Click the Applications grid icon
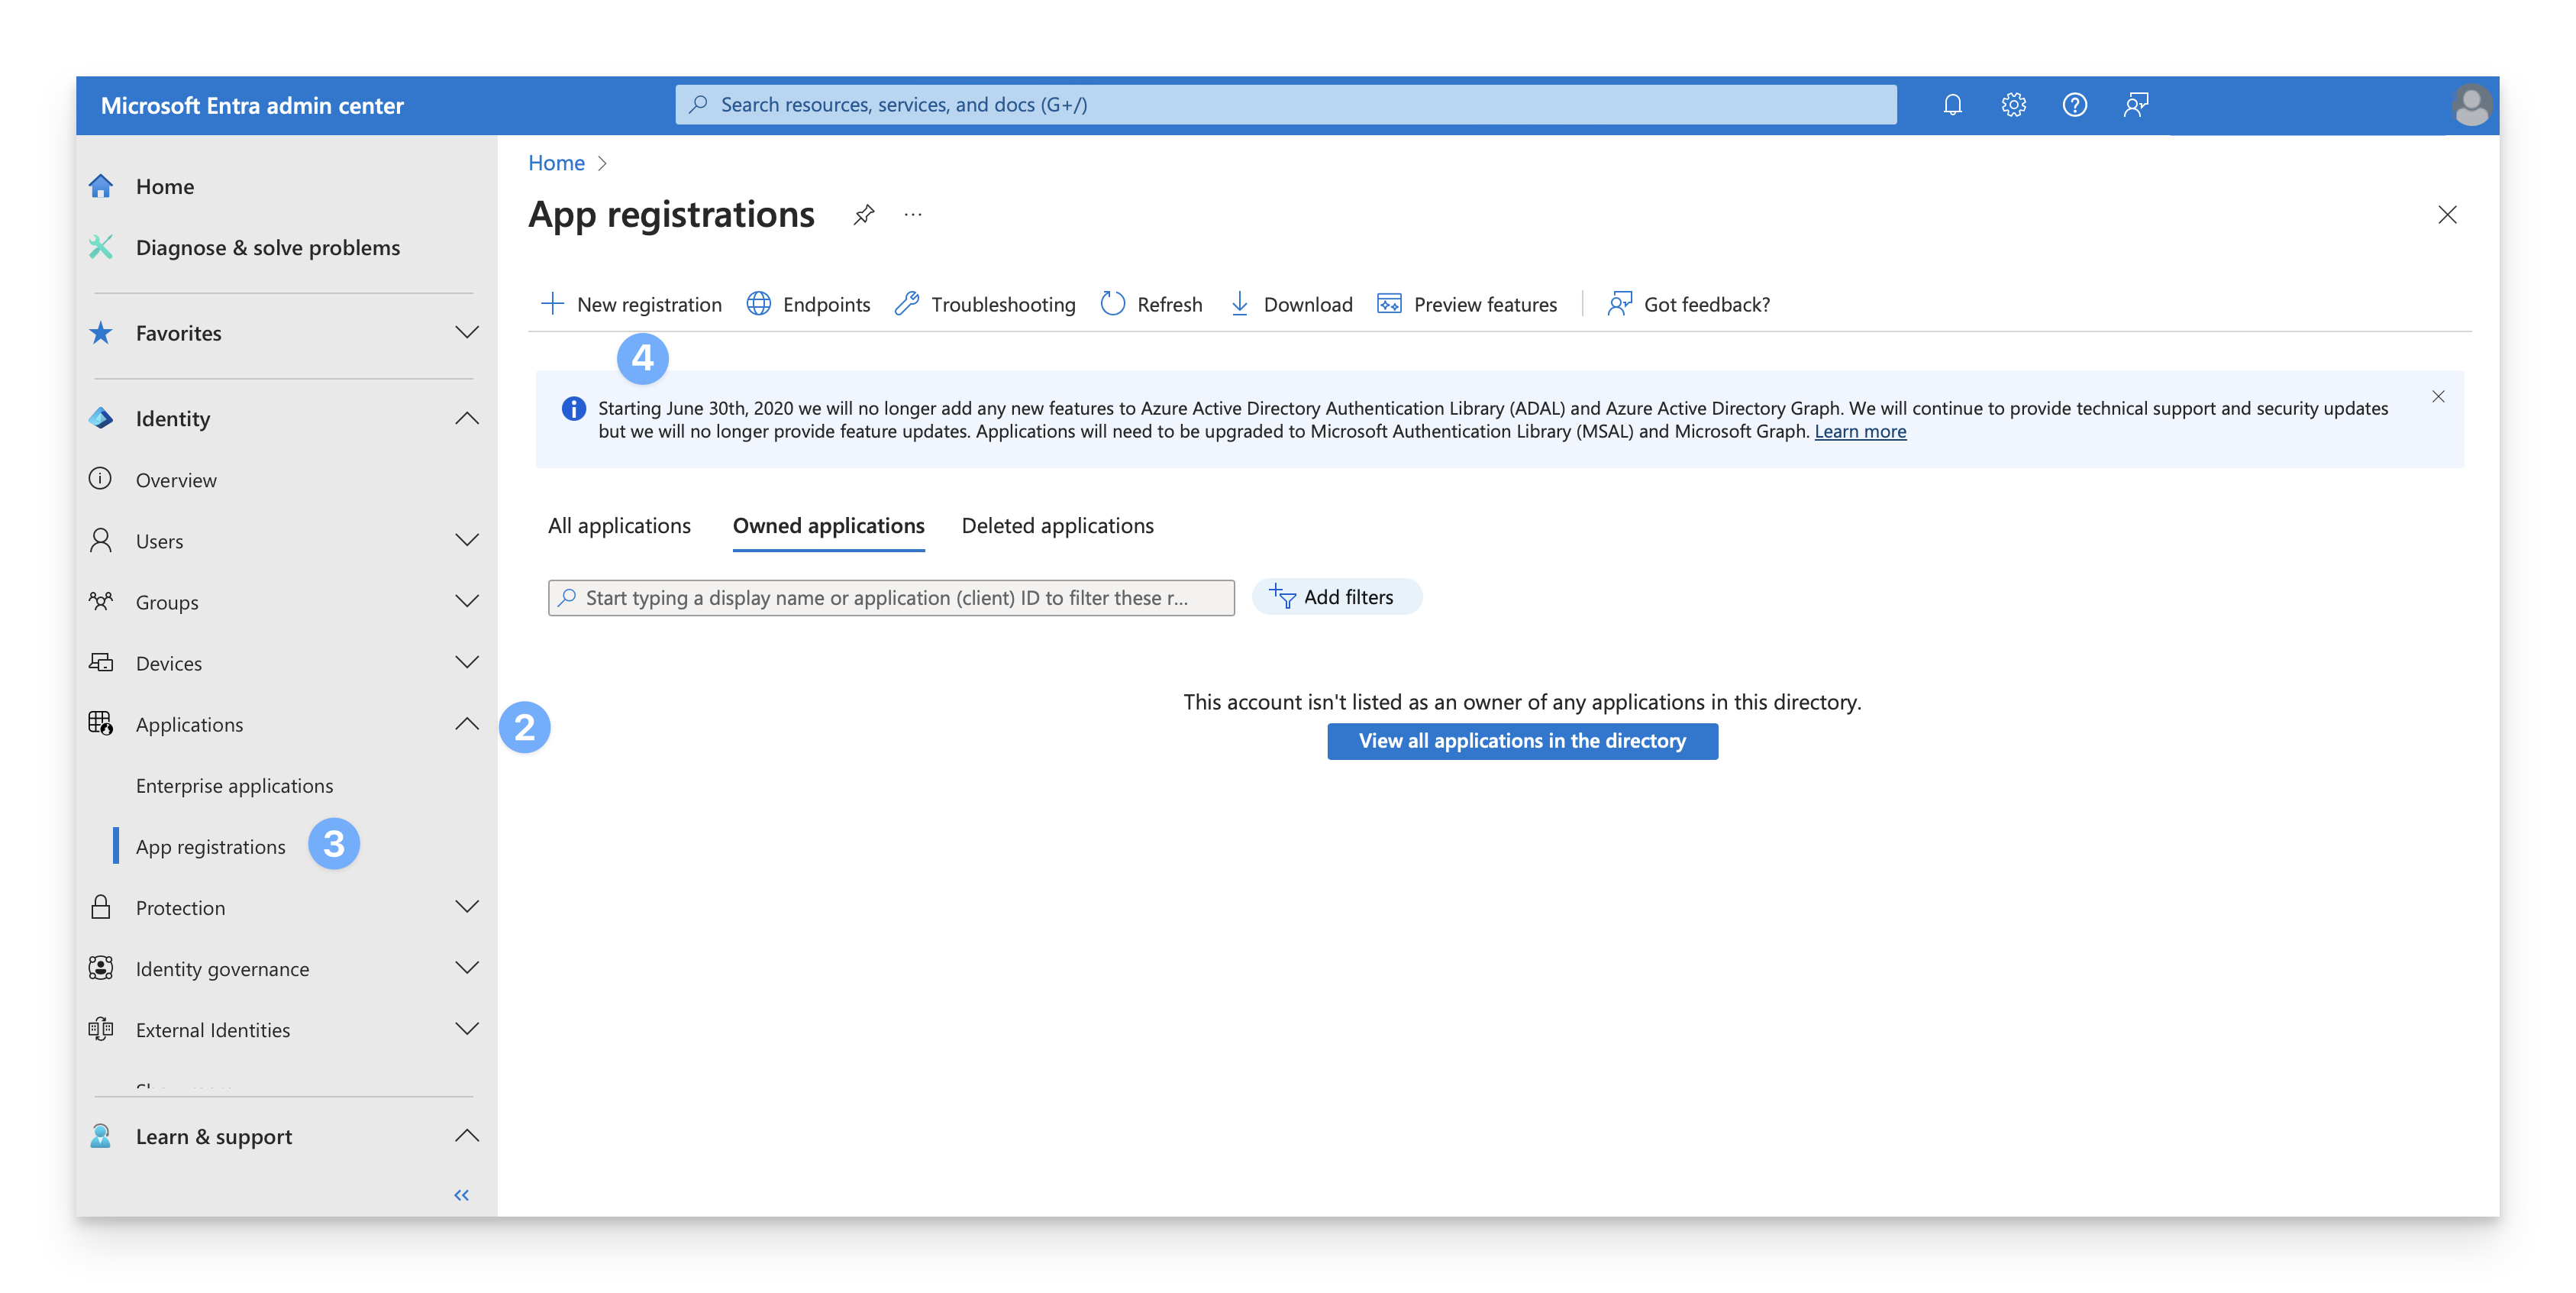 (x=101, y=723)
